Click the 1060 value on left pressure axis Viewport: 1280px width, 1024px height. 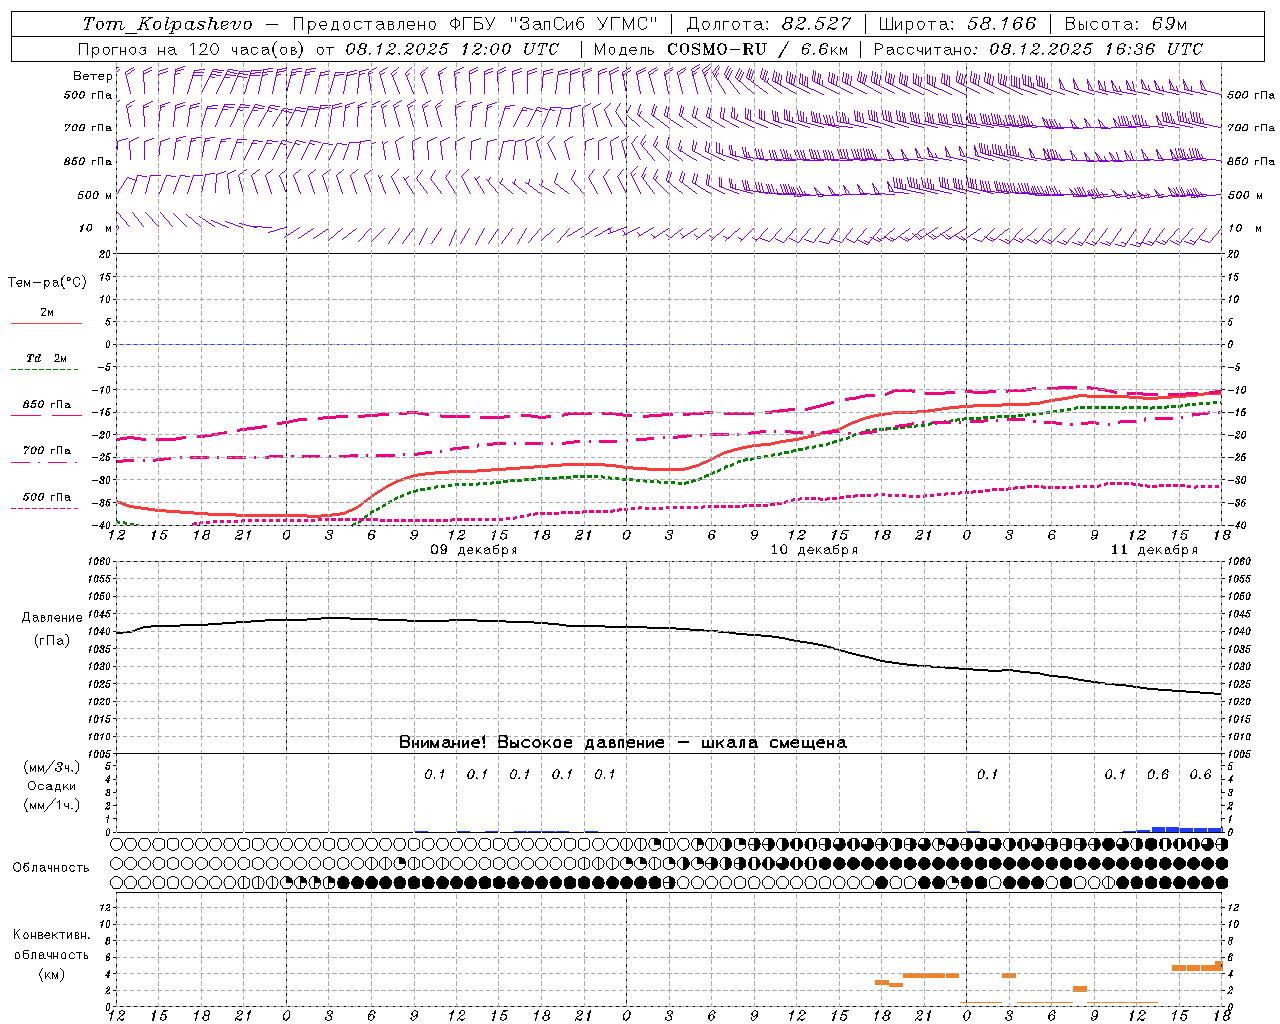tap(101, 562)
